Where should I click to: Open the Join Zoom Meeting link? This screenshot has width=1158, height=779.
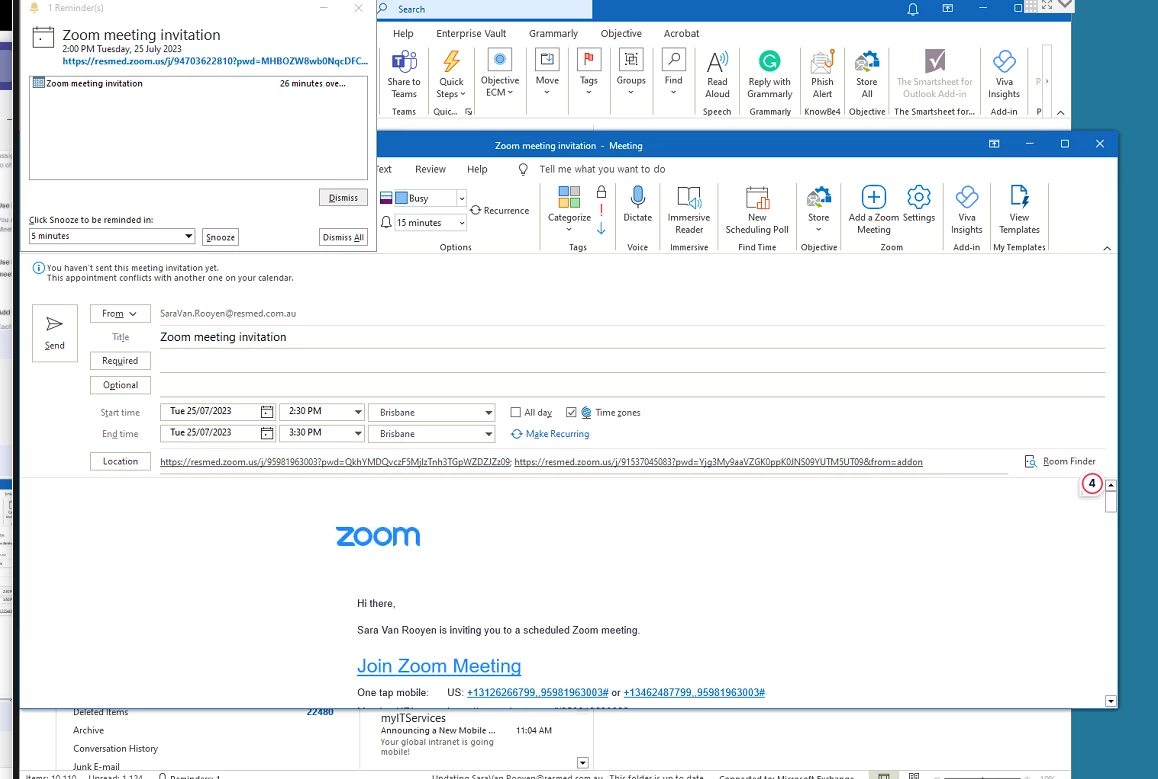tap(439, 666)
